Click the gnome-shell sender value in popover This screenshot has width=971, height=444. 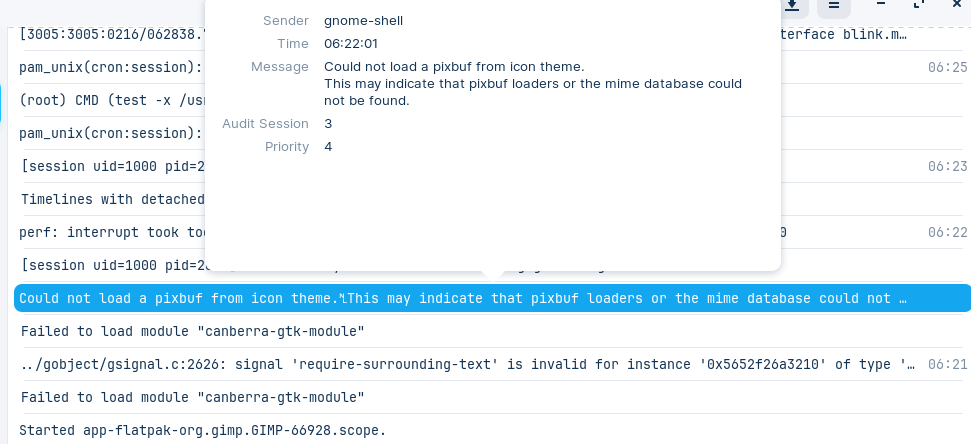tap(364, 20)
